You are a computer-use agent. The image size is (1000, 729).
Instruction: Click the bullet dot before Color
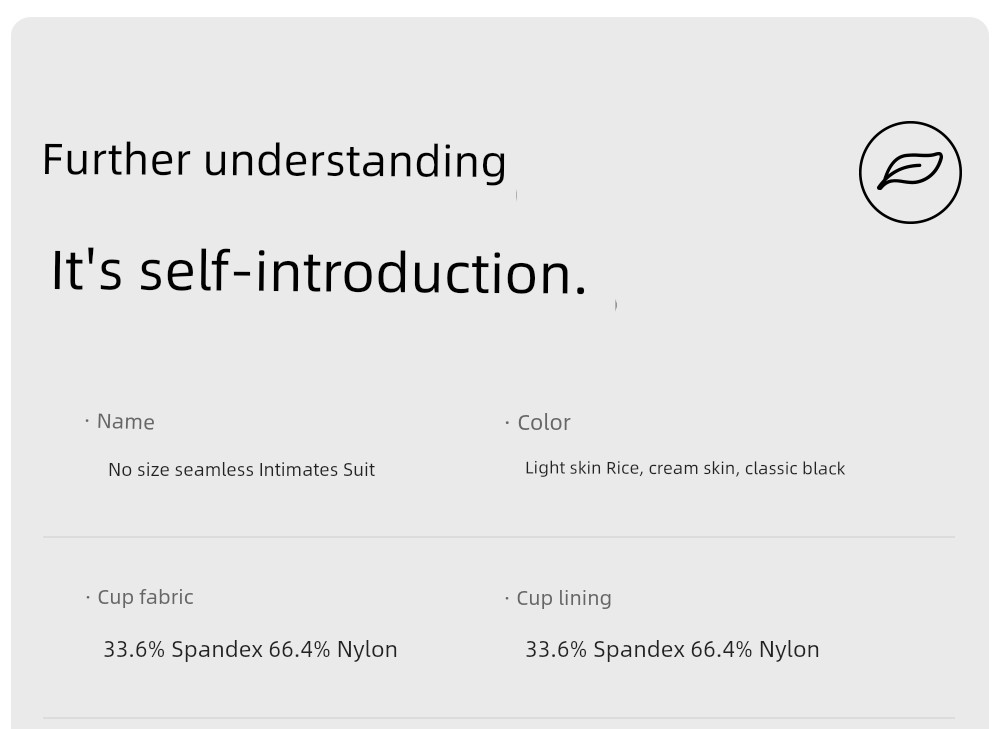pyautogui.click(x=507, y=422)
